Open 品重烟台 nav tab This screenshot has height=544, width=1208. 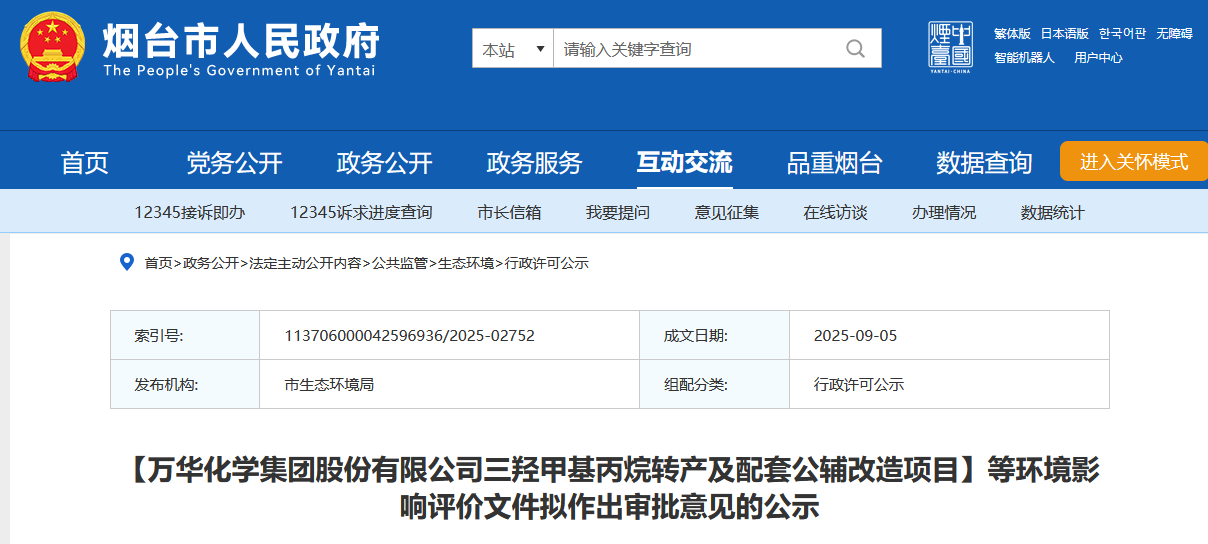click(835, 162)
